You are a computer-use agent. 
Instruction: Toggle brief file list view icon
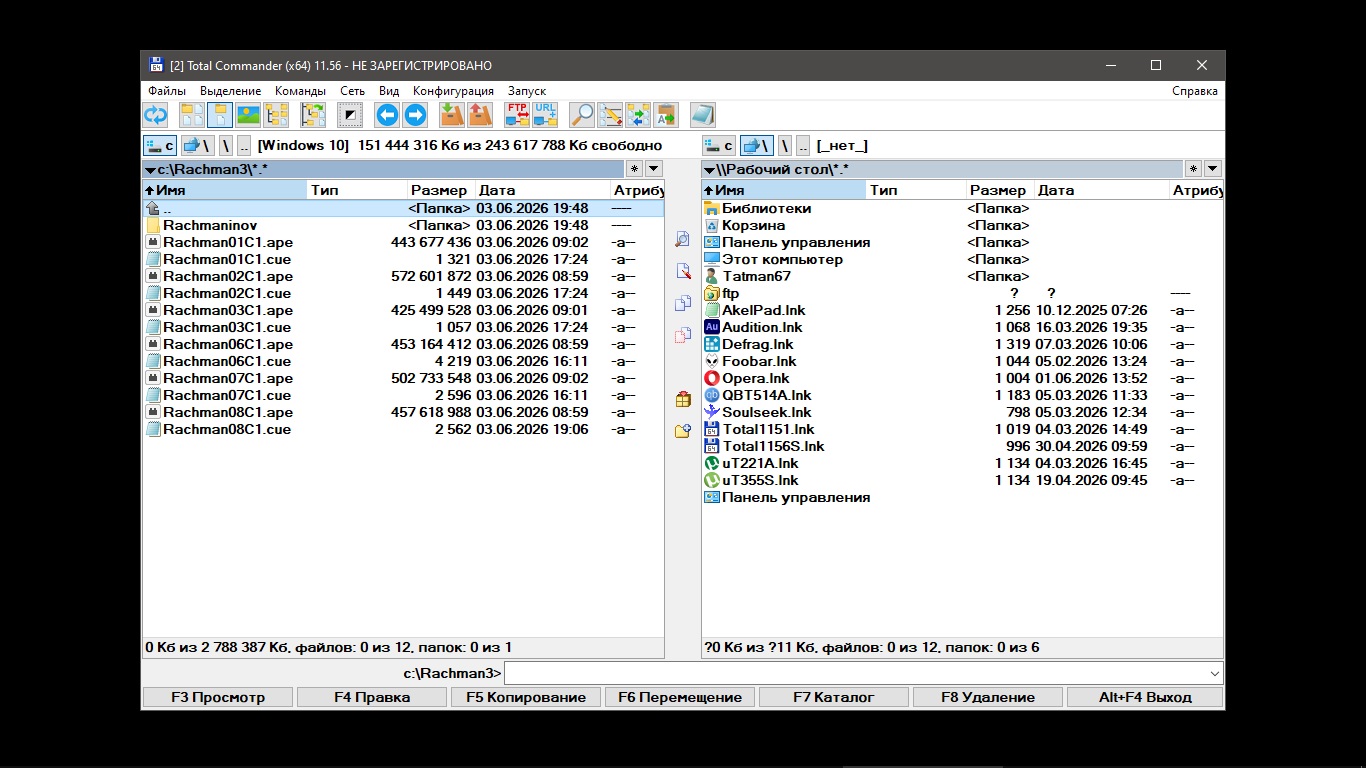(192, 115)
